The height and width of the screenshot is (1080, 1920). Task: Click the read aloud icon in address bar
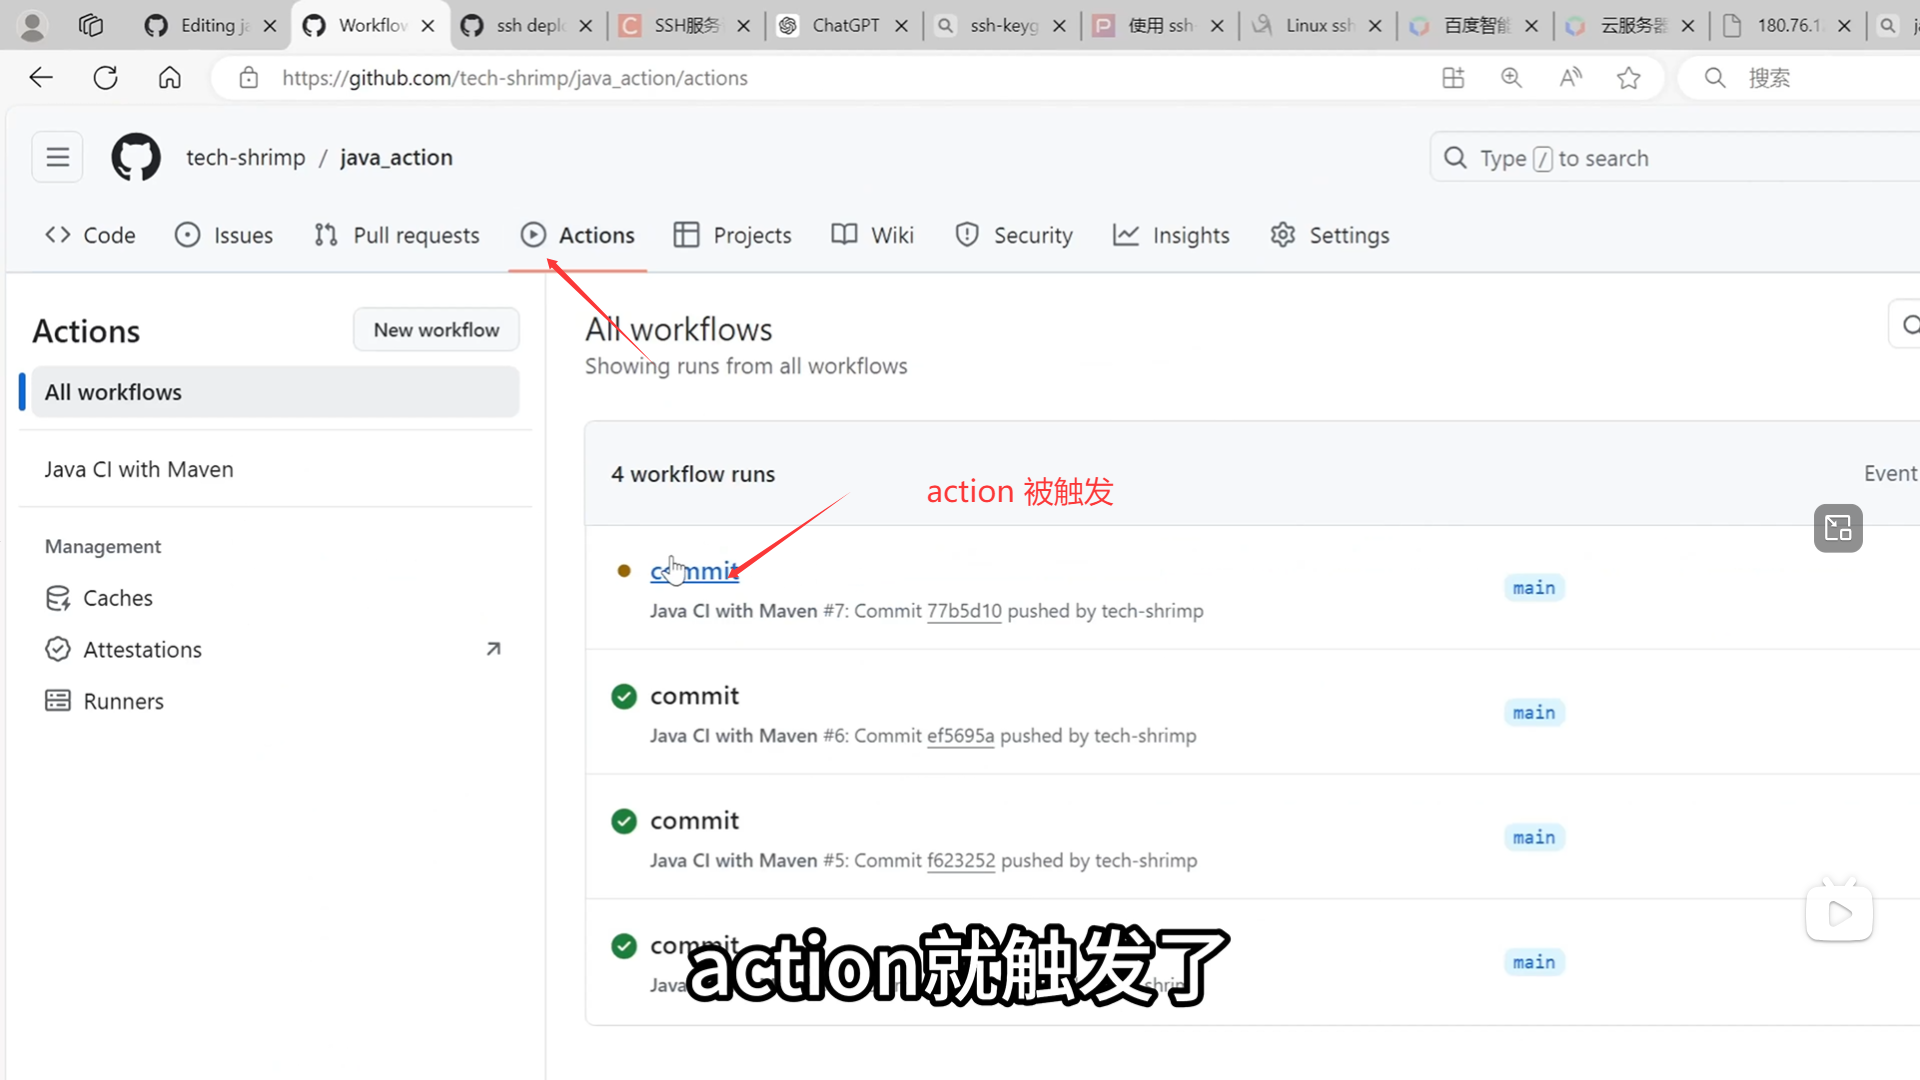point(1570,77)
